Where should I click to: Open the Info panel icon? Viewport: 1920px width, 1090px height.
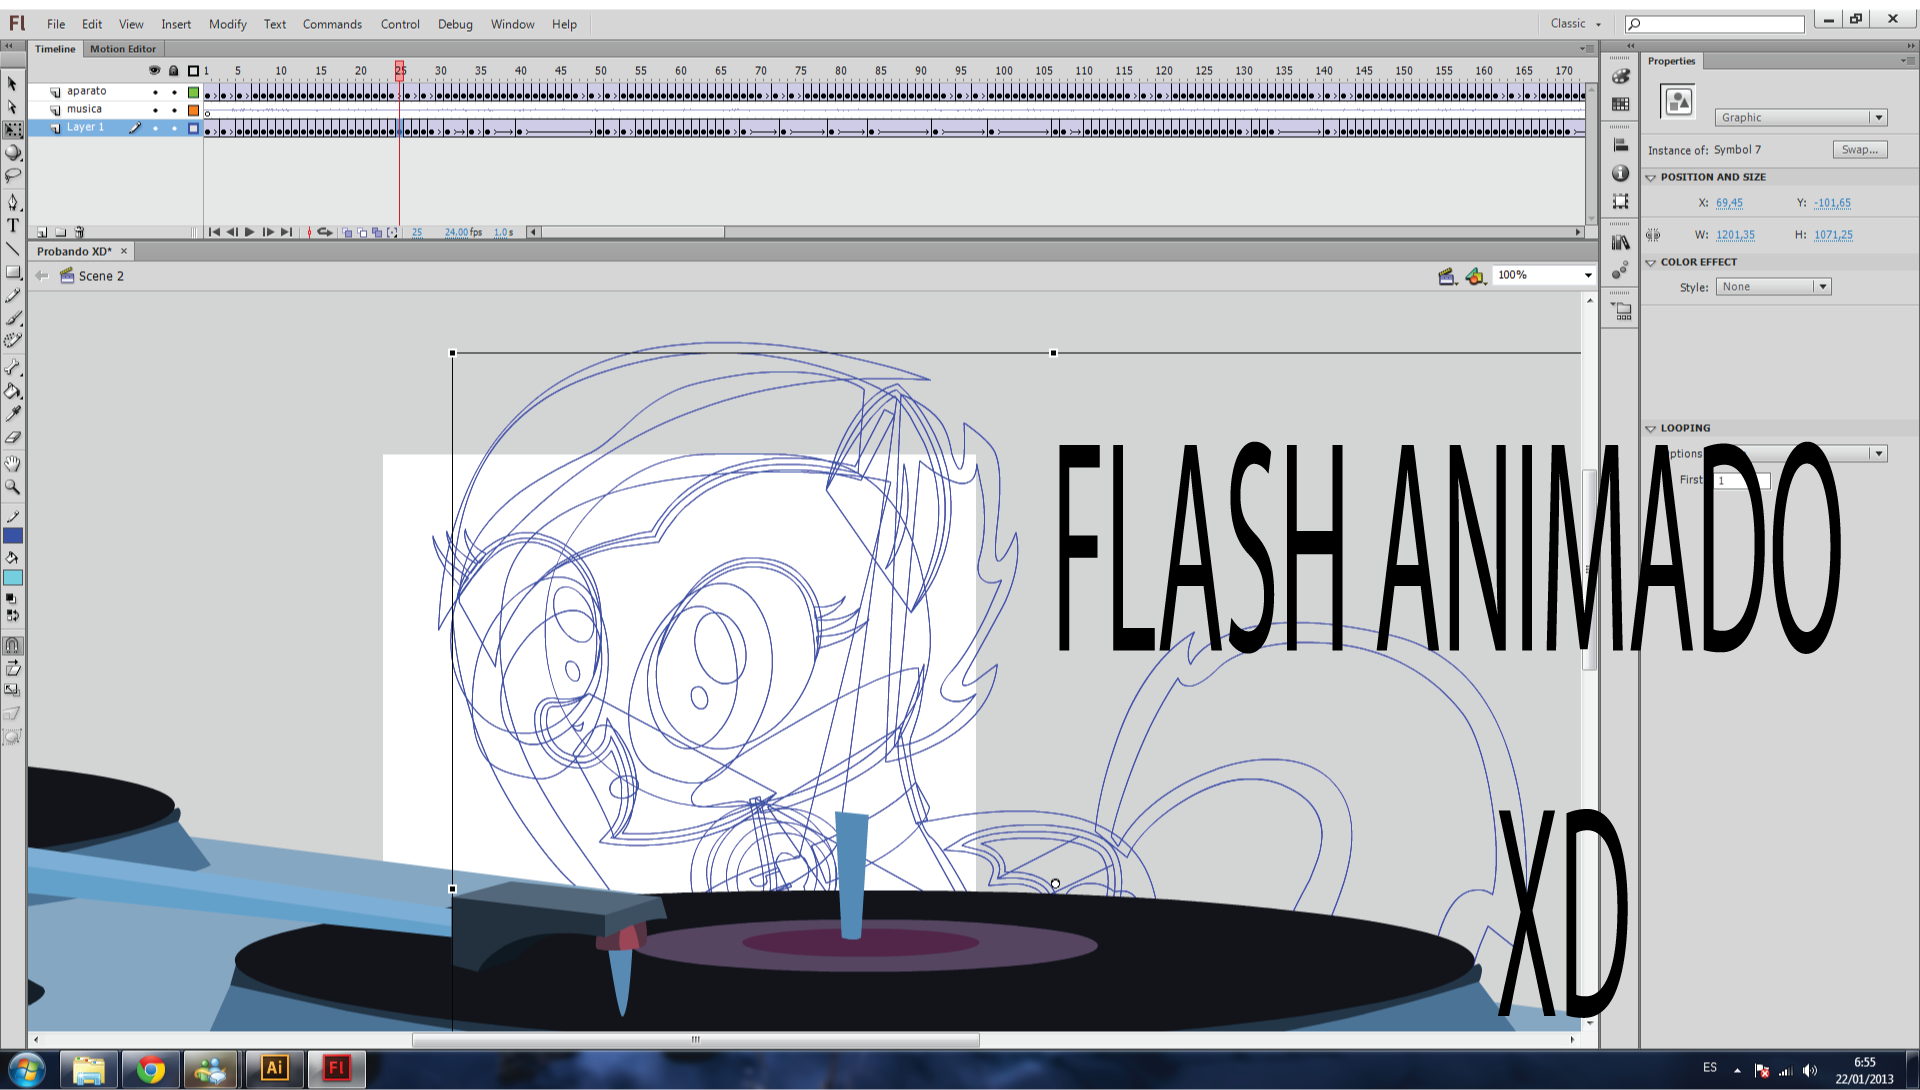pos(1621,173)
